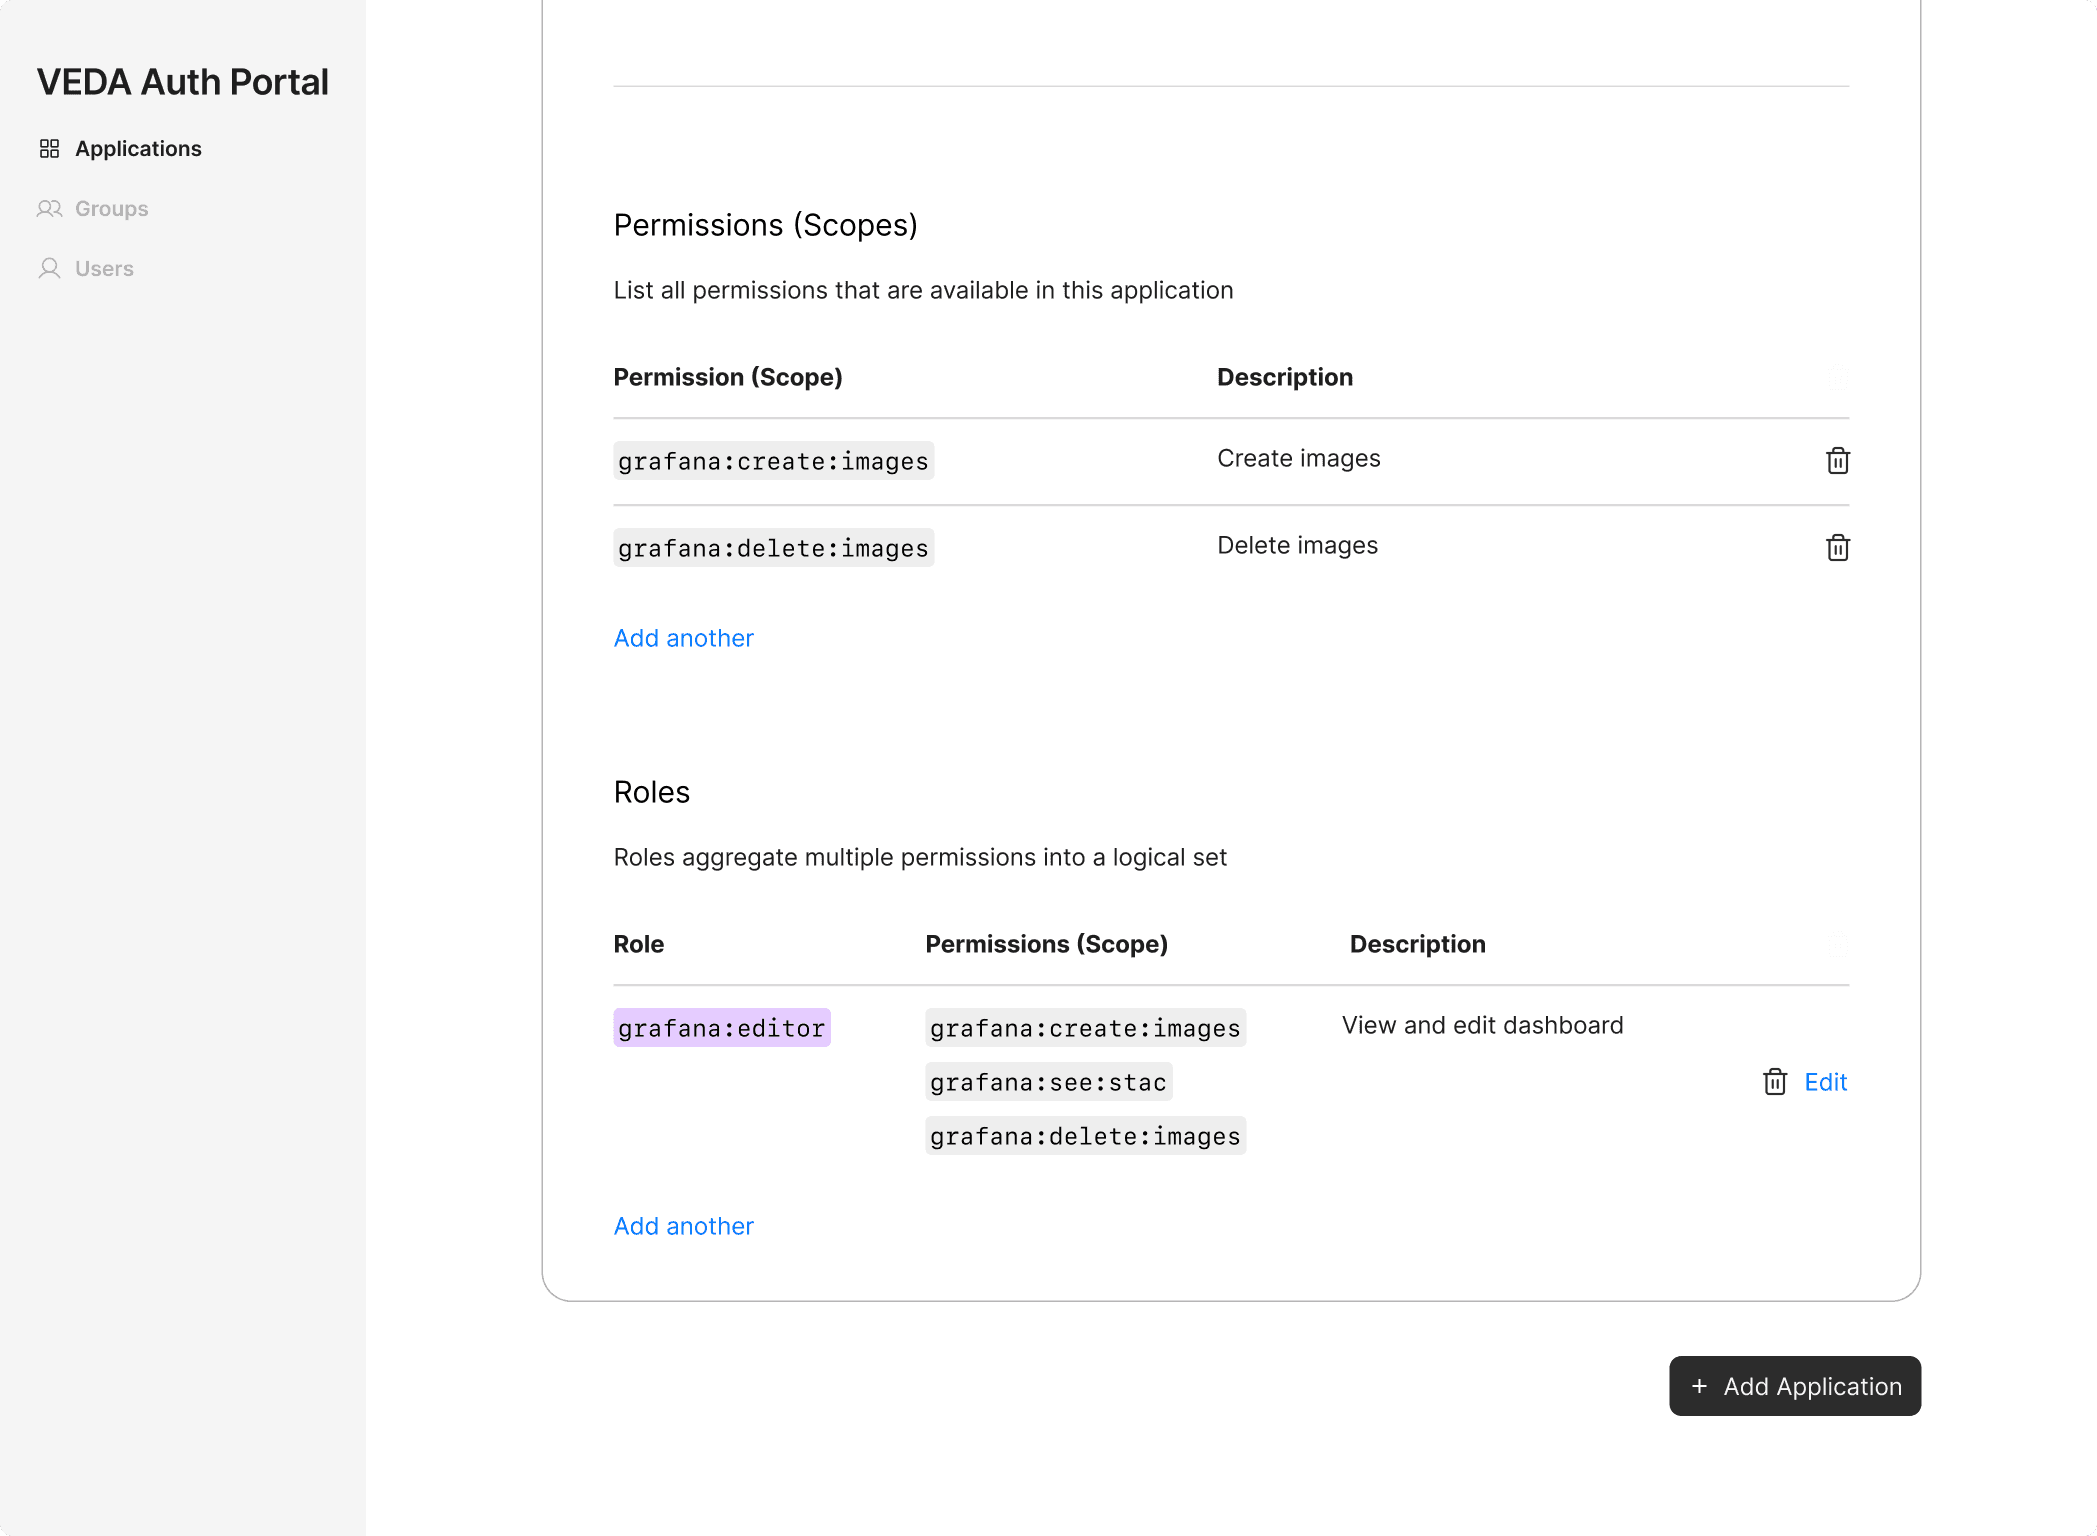The width and height of the screenshot is (2097, 1536).
Task: Edit the grafana:editor role
Action: tap(1825, 1082)
